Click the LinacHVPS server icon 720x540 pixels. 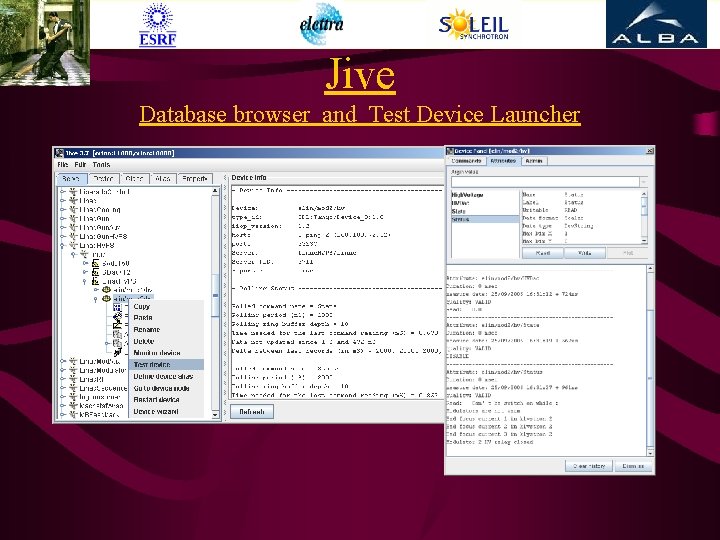(73, 246)
